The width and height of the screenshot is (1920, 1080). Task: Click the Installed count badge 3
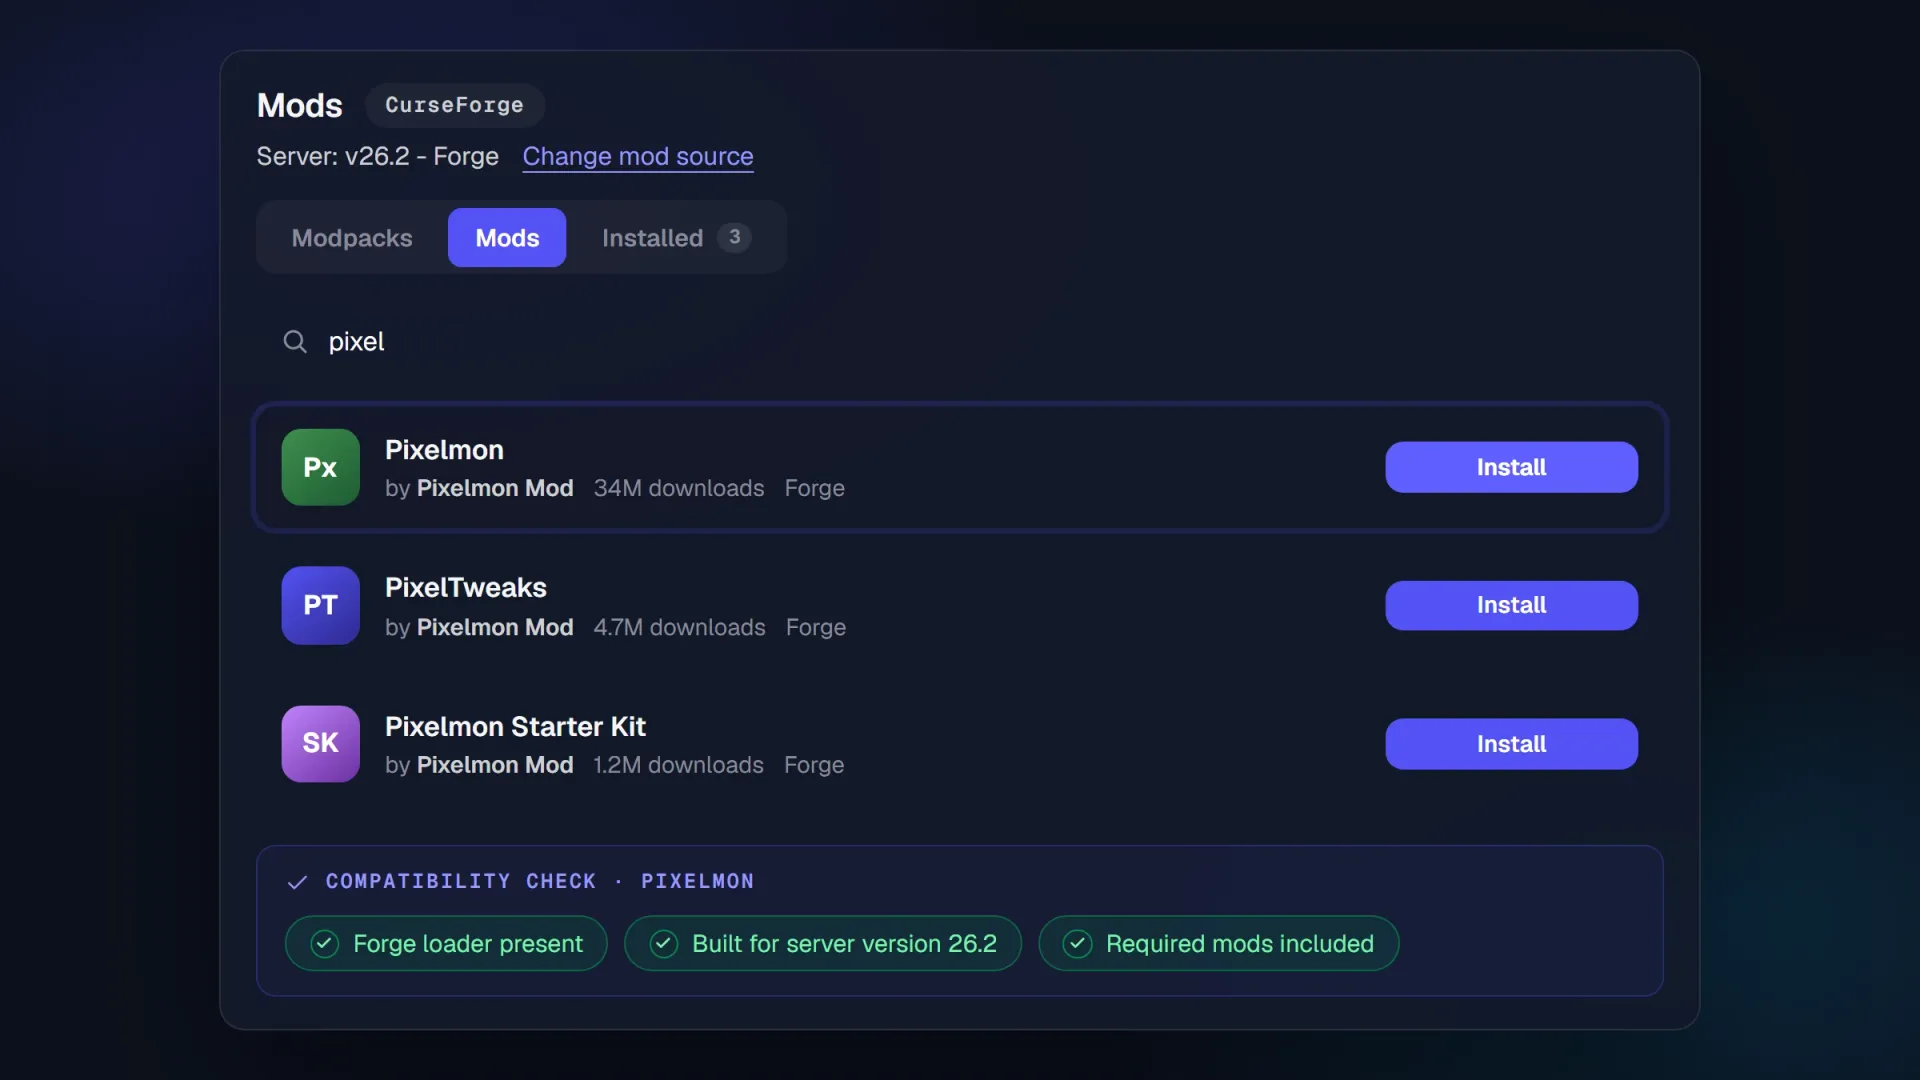click(x=734, y=237)
